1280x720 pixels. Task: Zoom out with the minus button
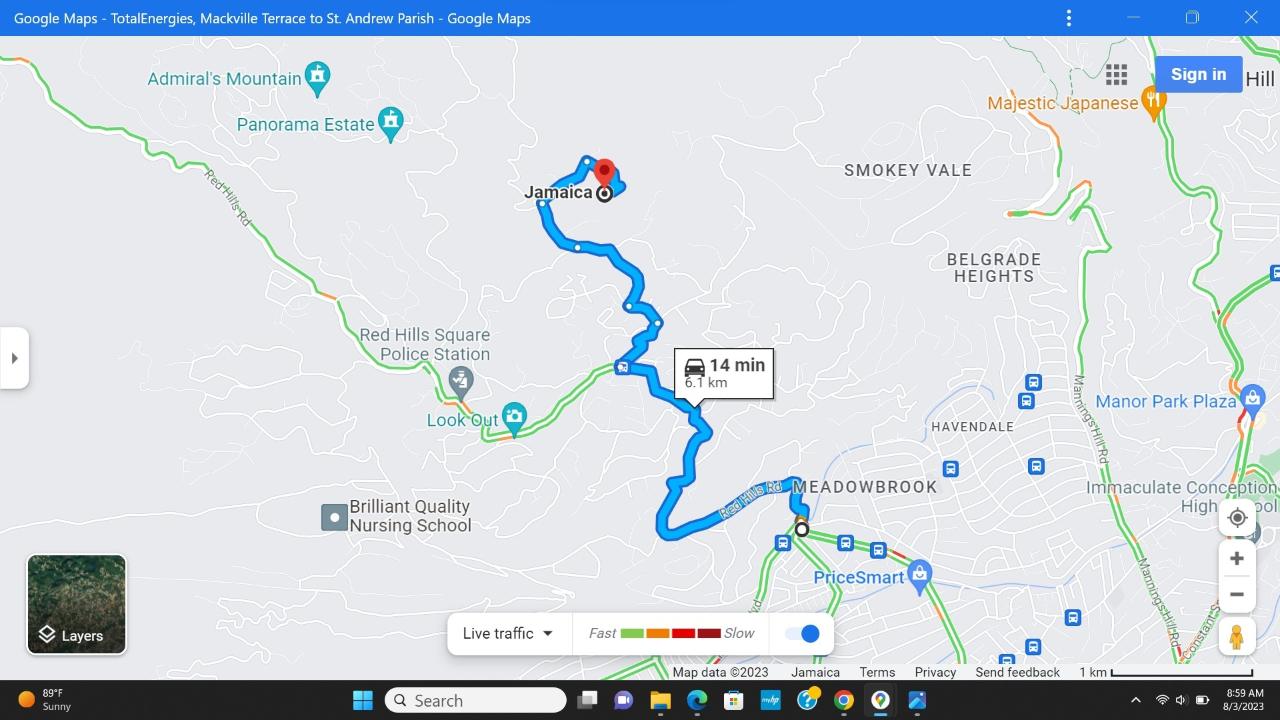(1237, 594)
